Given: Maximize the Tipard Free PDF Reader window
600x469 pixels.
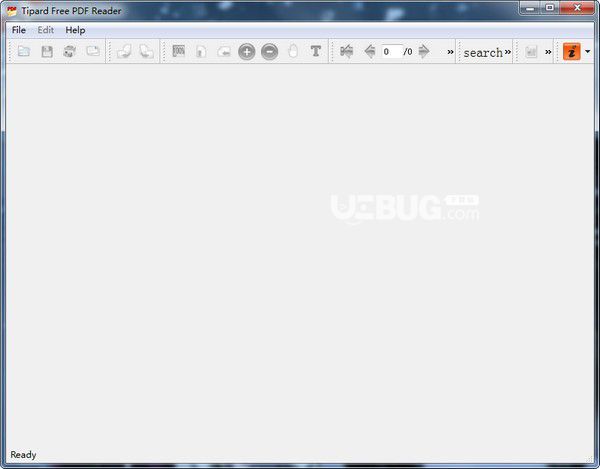Looking at the screenshot, I should (550, 8).
